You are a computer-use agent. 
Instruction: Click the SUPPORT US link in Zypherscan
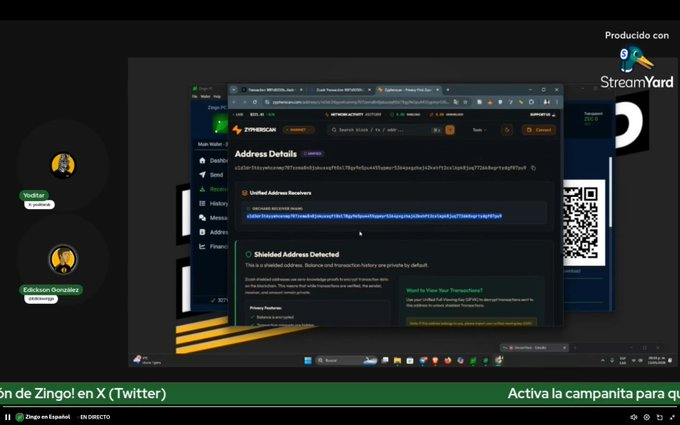542,114
